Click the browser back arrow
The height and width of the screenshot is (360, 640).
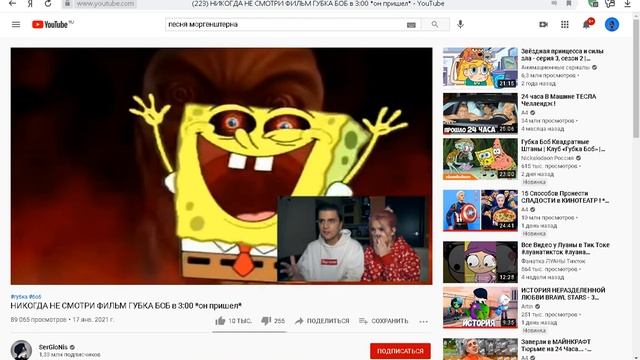pos(12,4)
